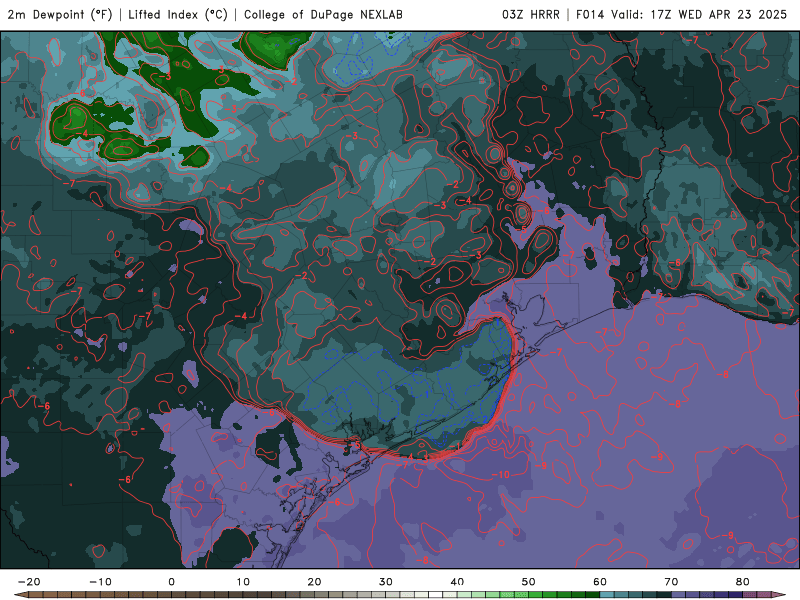The width and height of the screenshot is (800, 600).
Task: Click the "0" label on the color scale
Action: point(171,582)
